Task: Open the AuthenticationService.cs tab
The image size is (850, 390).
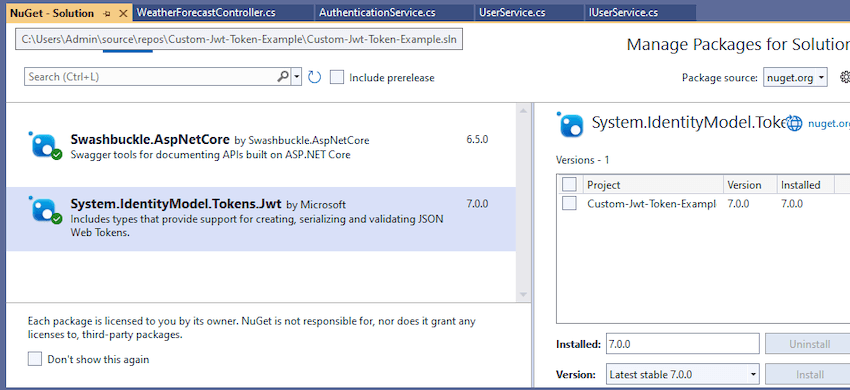Action: click(377, 13)
